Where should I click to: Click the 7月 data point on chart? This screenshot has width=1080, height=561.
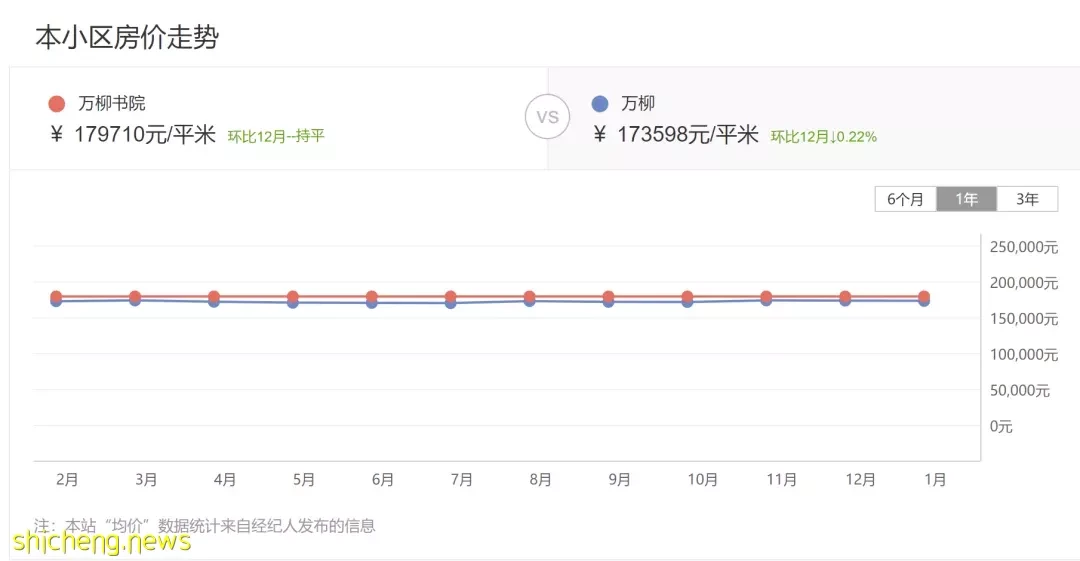pos(450,298)
